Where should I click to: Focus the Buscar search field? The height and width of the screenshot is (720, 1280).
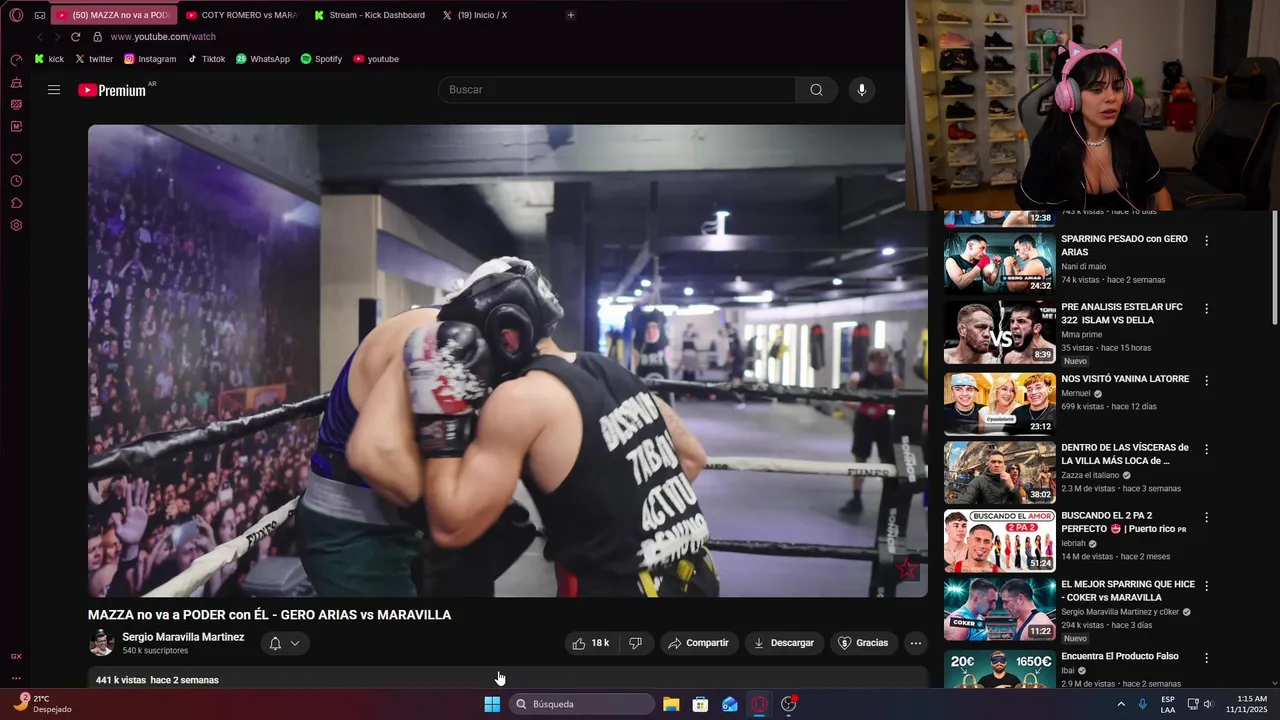617,90
